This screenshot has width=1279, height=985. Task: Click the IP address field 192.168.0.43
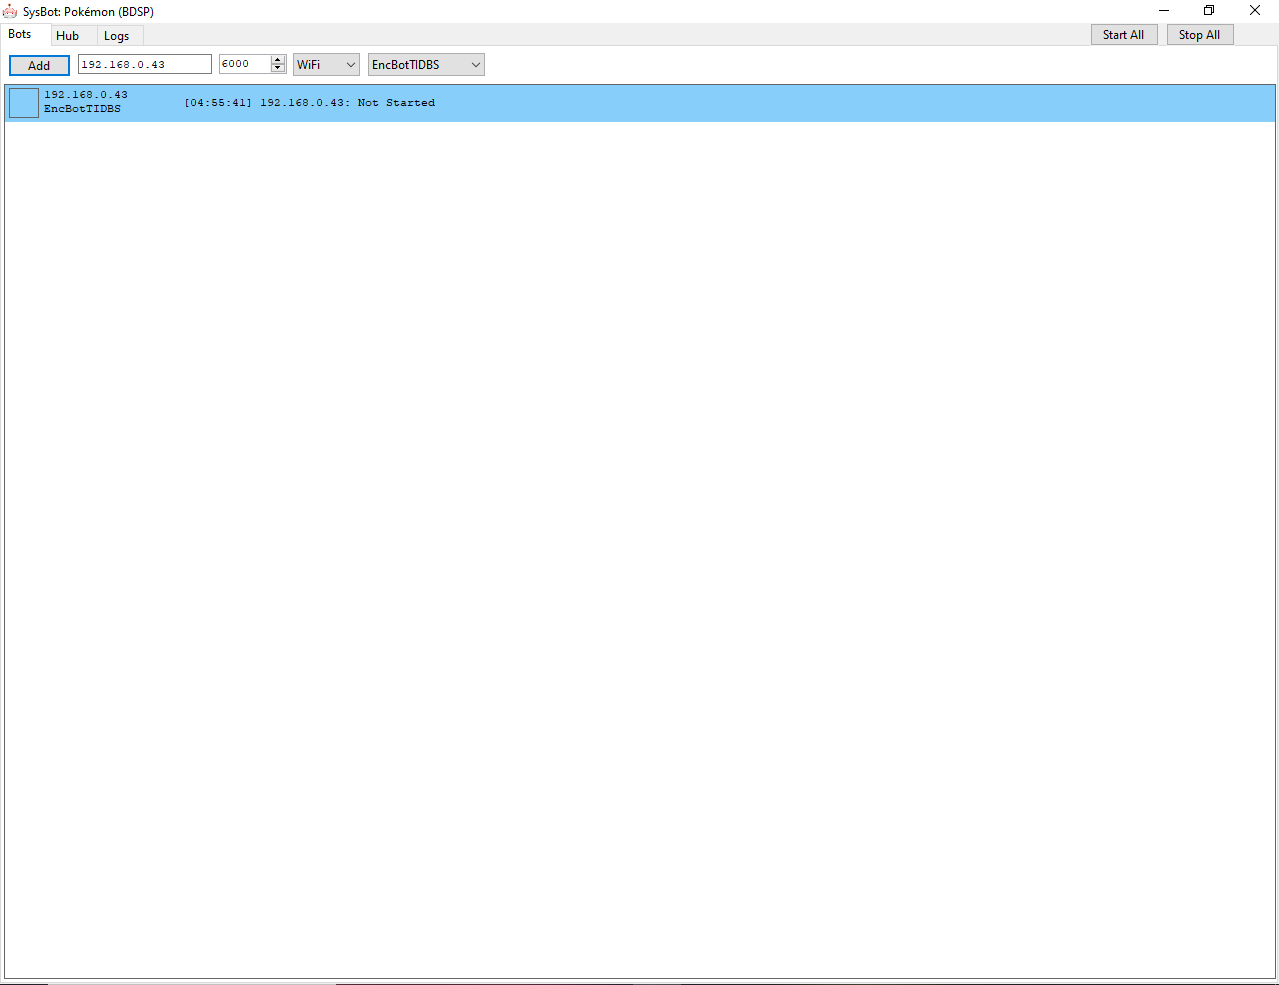click(145, 64)
